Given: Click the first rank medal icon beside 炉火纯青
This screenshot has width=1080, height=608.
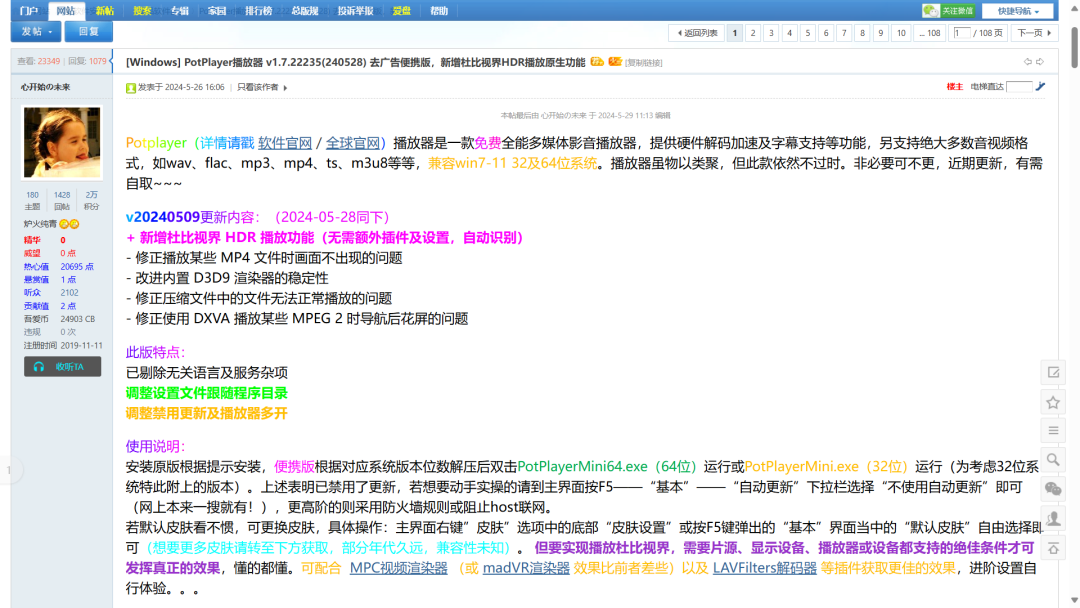Looking at the screenshot, I should tap(64, 224).
